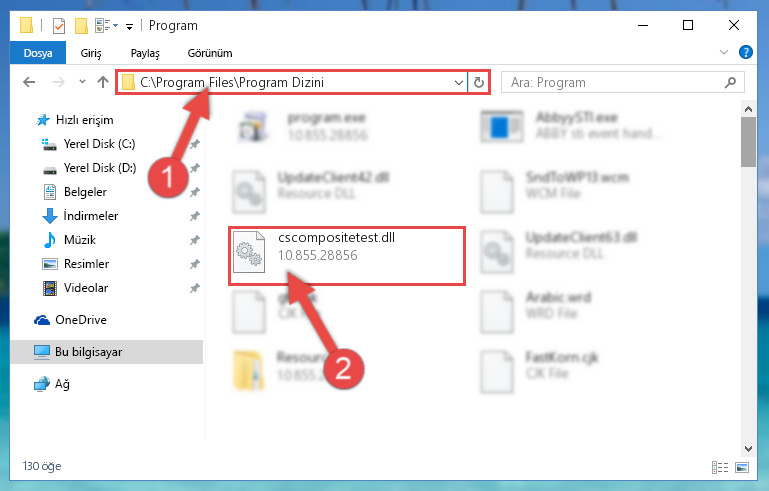This screenshot has width=769, height=491.
Task: Open İndirmeler in Quick access
Action: [91, 216]
